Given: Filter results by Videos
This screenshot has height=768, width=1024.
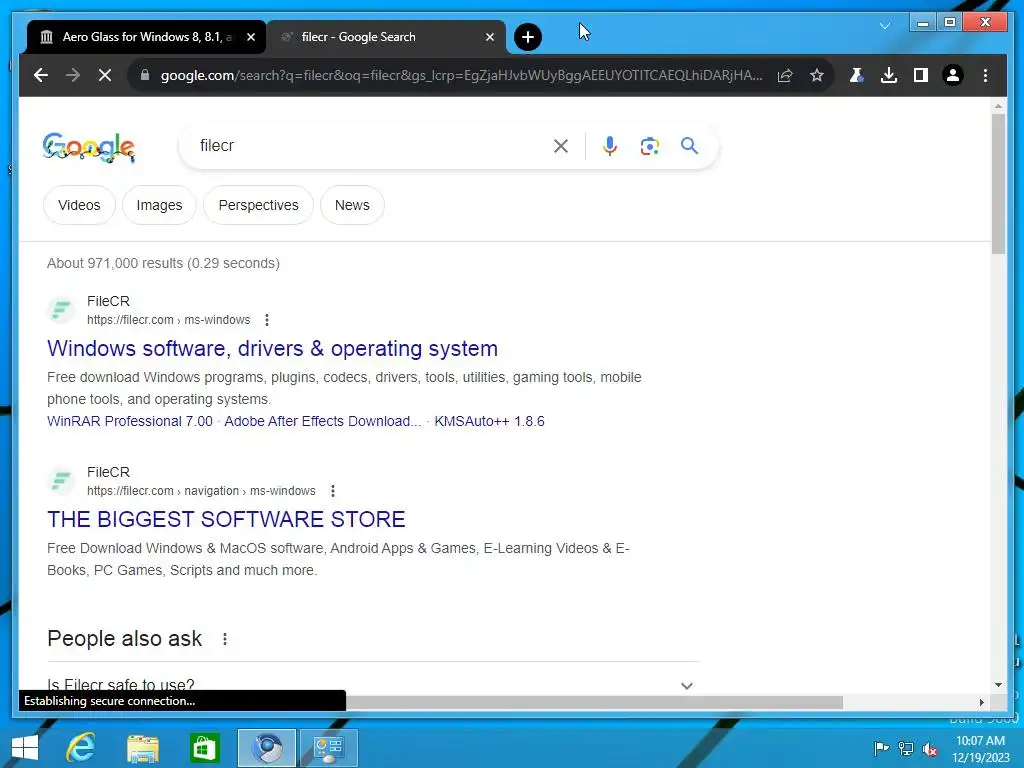Looking at the screenshot, I should pyautogui.click(x=79, y=205).
